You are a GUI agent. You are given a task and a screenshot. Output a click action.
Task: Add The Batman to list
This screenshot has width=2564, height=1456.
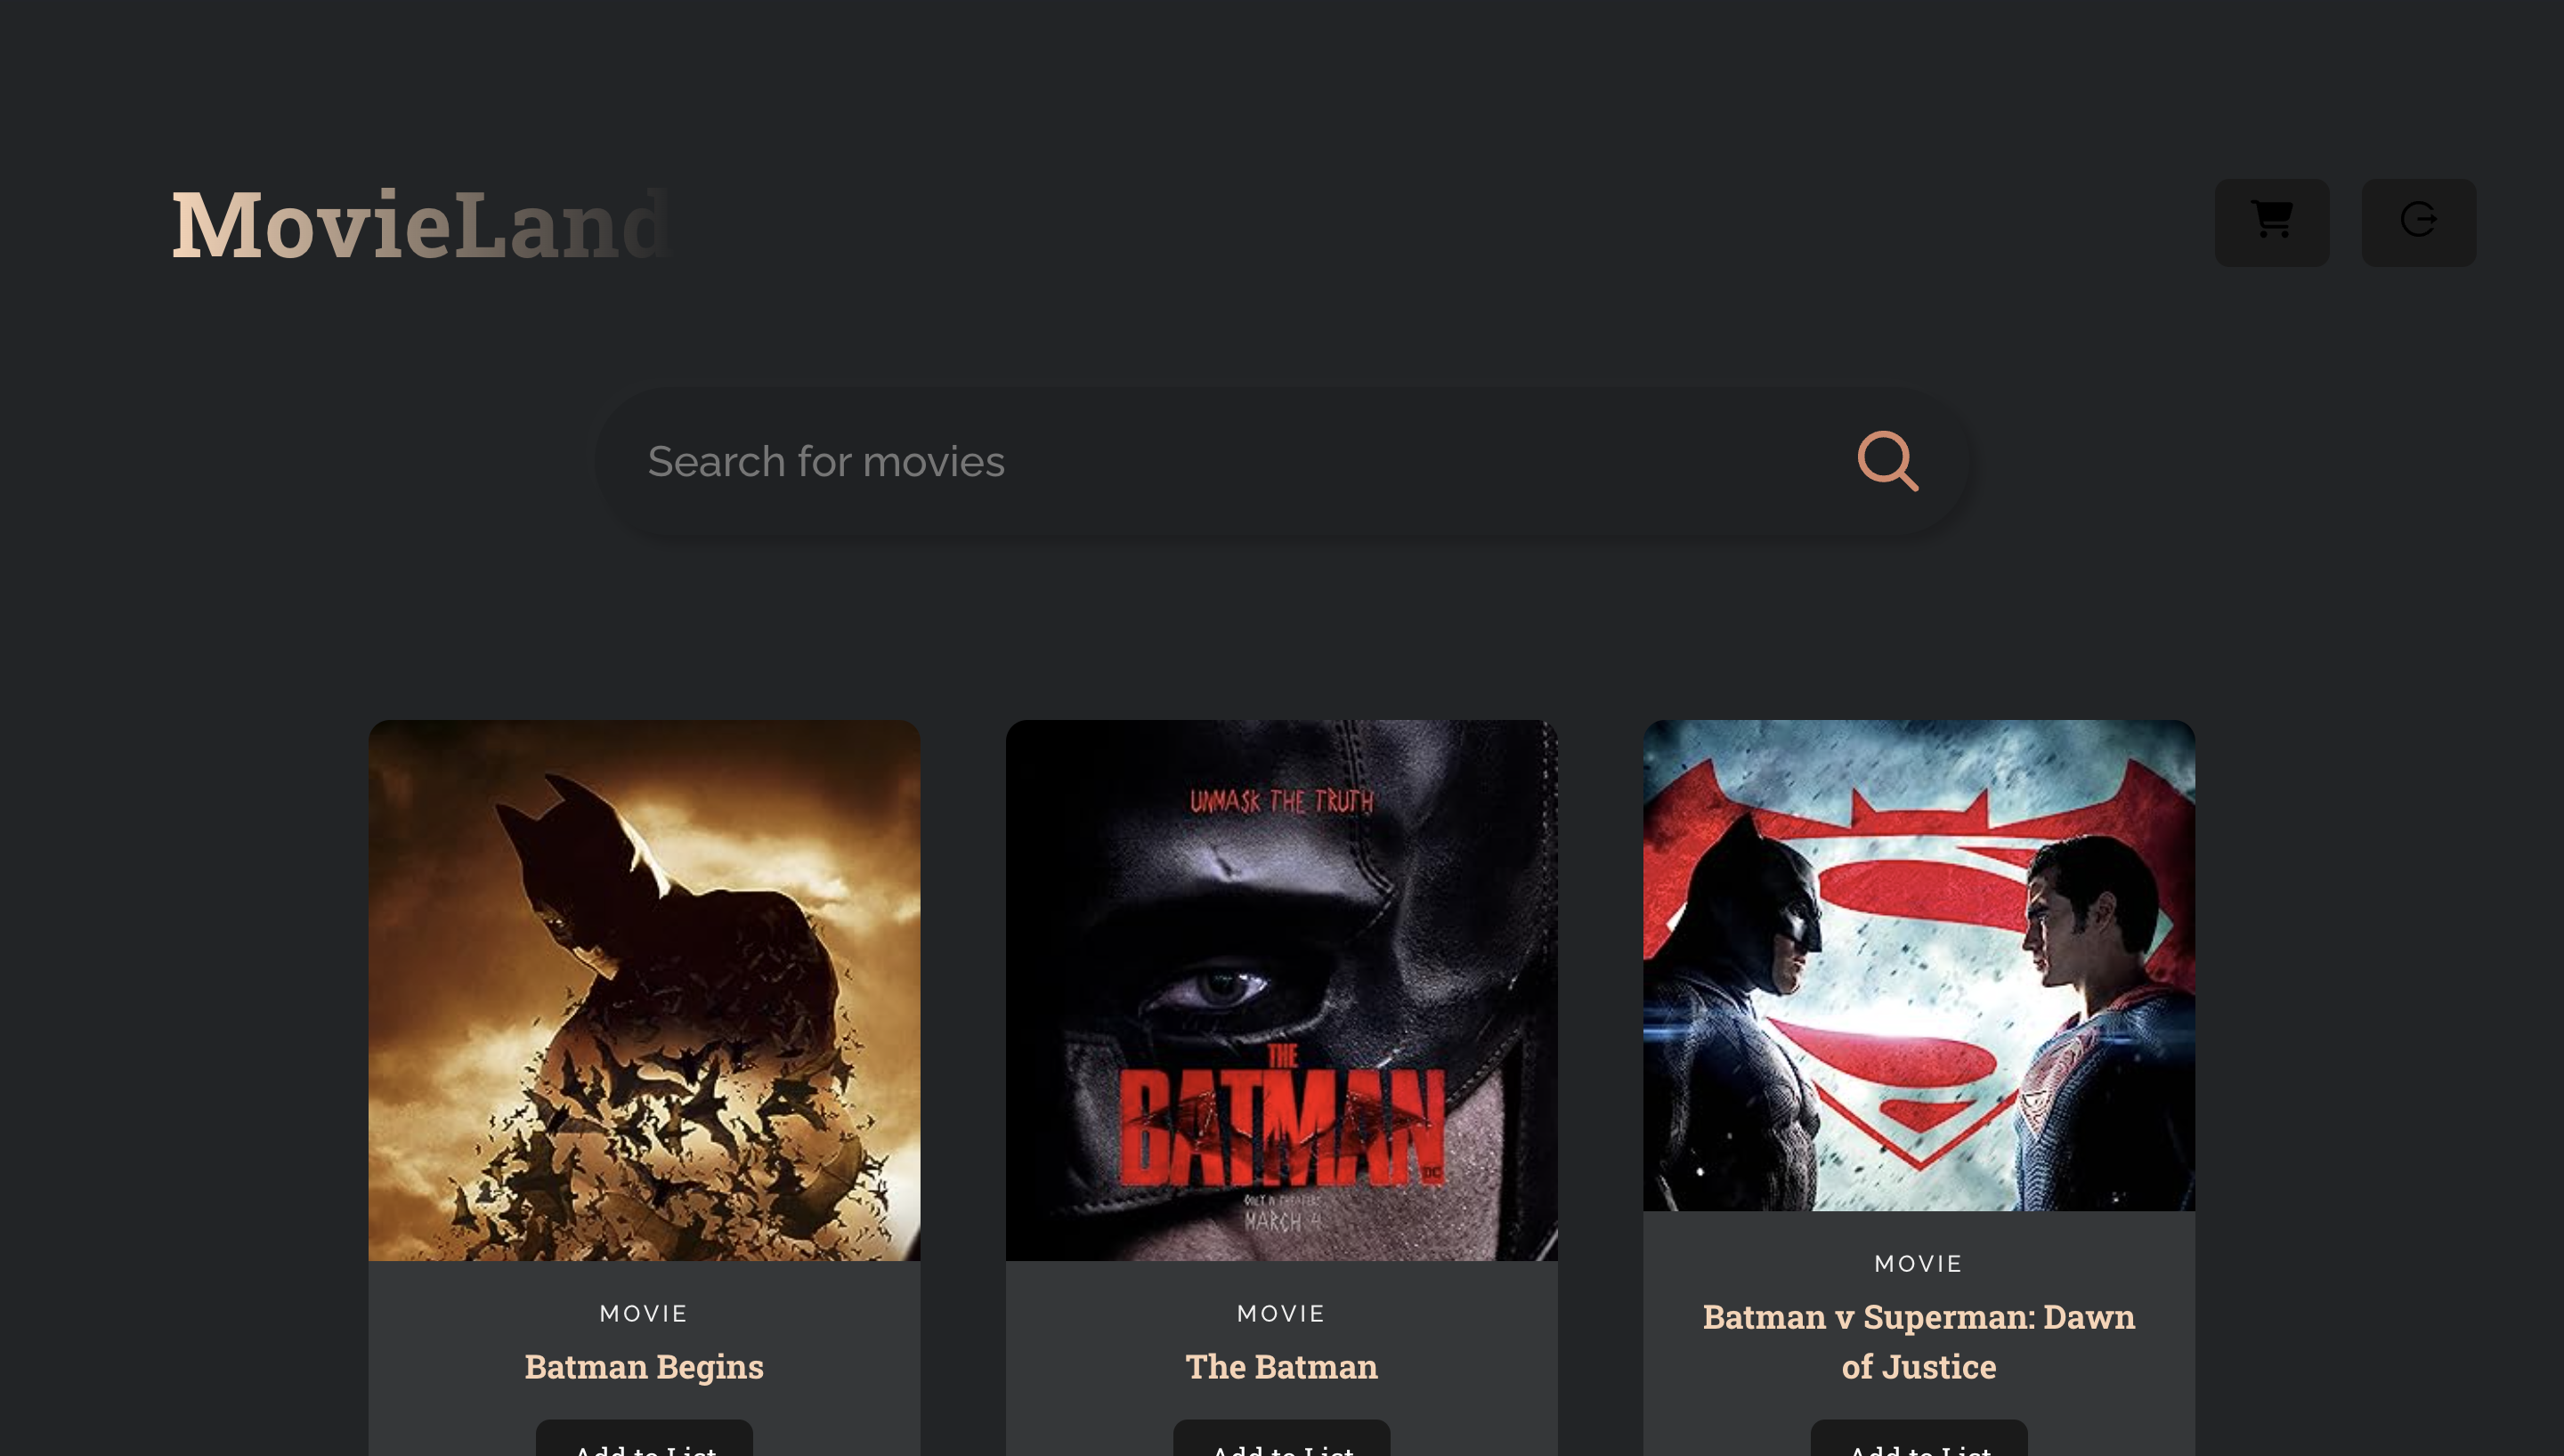[1281, 1442]
